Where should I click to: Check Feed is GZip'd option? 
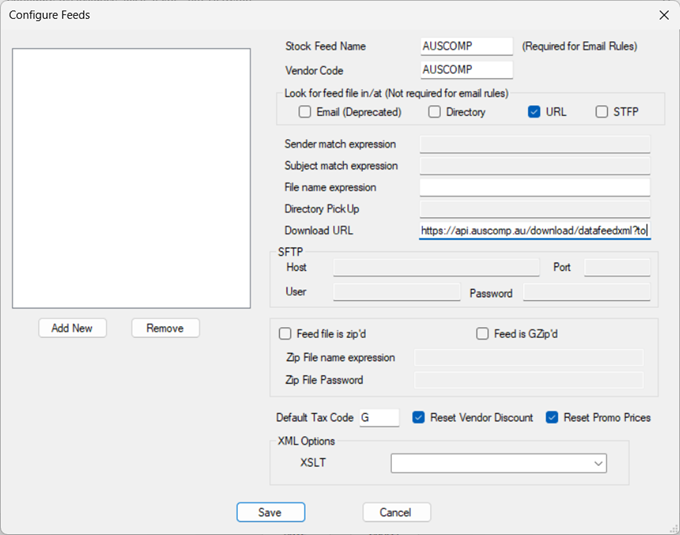pyautogui.click(x=483, y=334)
